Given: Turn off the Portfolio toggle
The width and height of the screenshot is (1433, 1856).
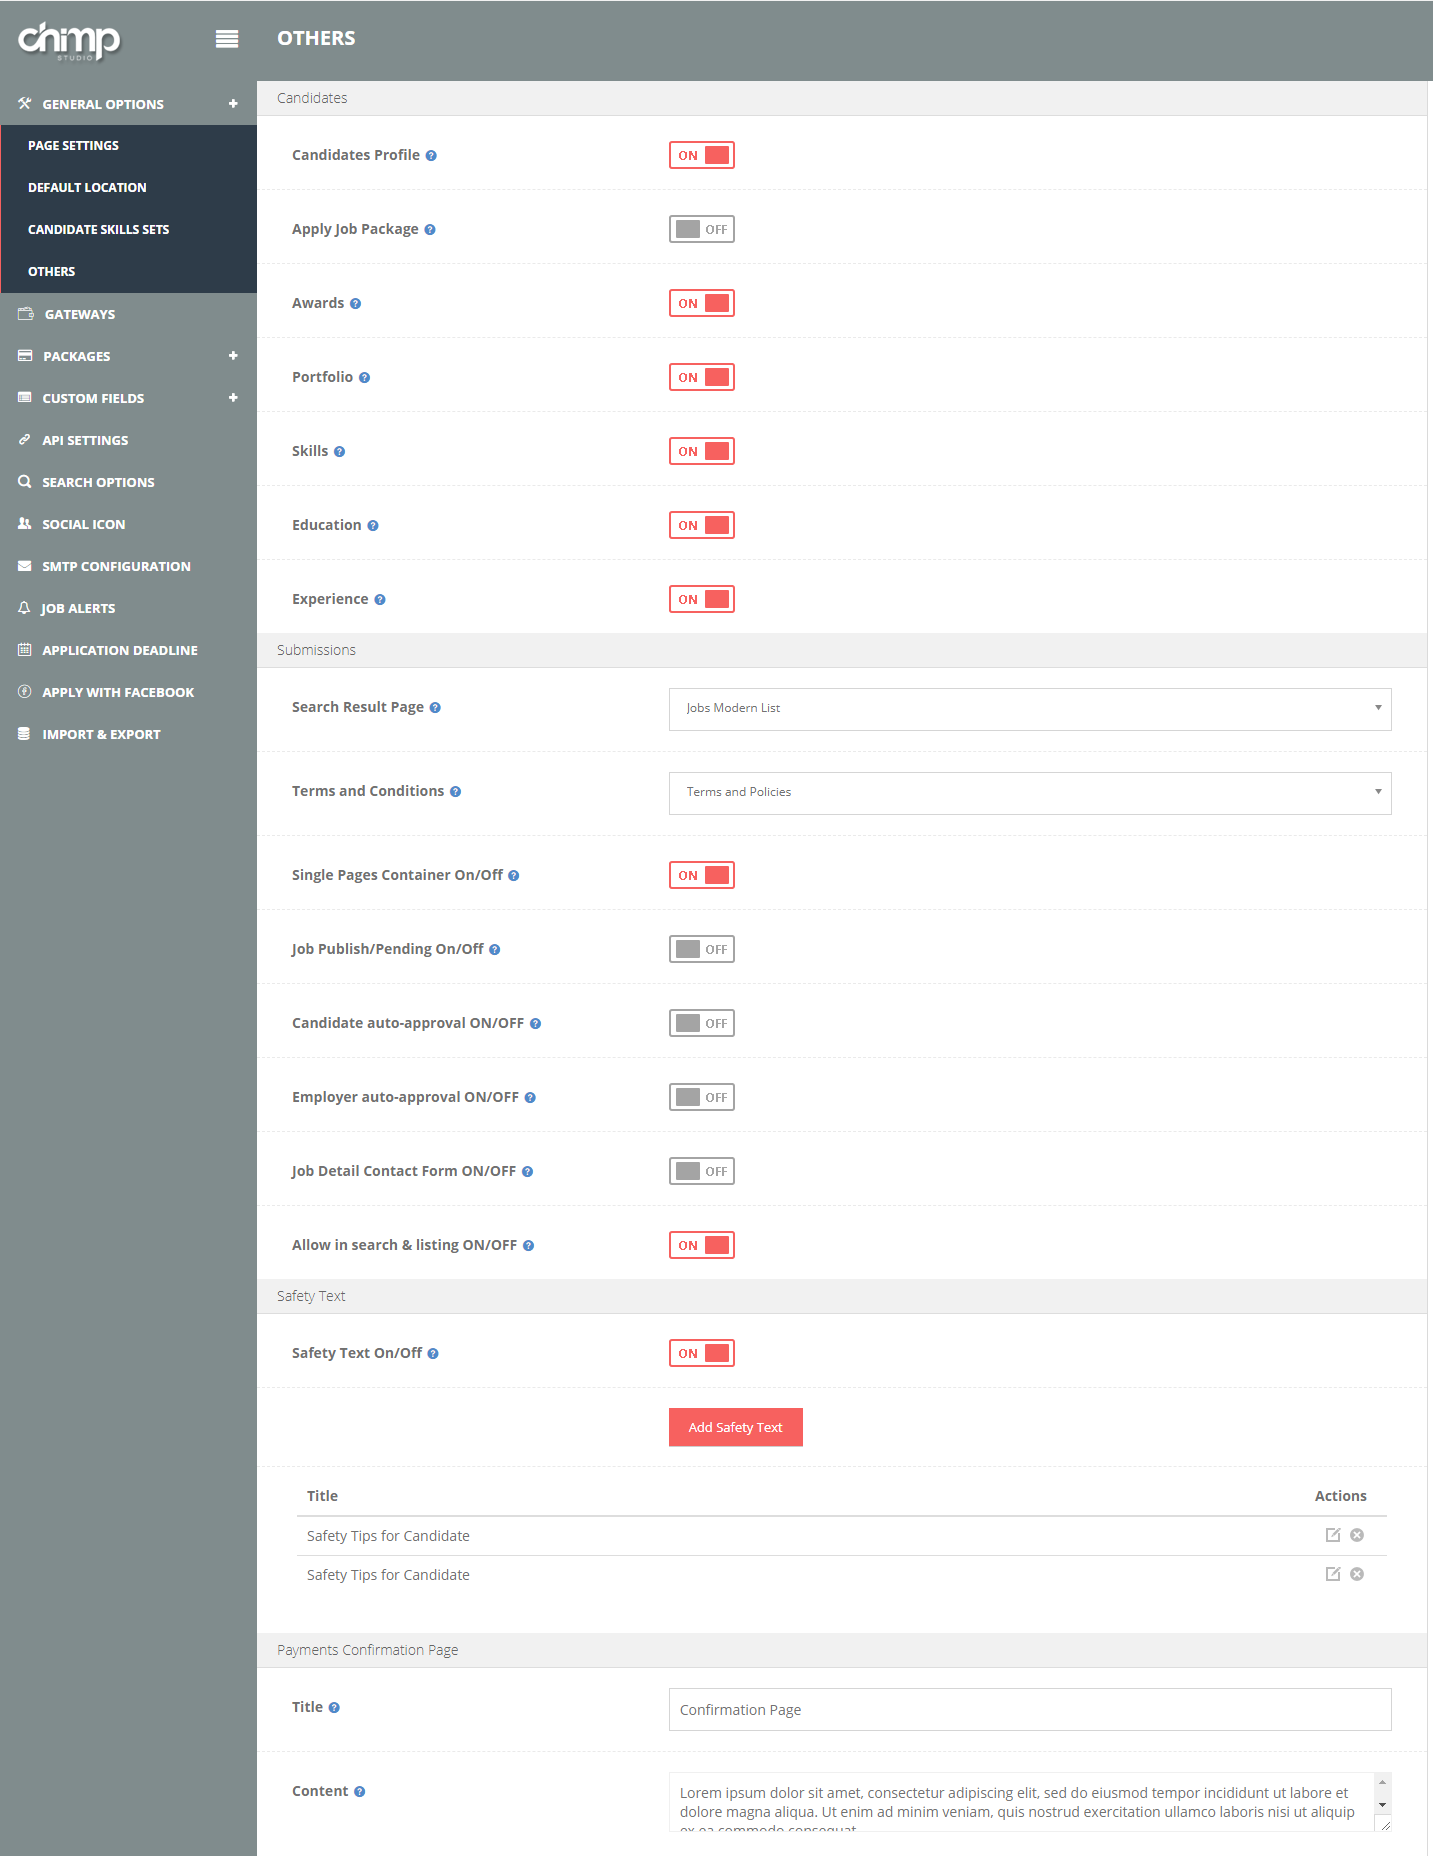Looking at the screenshot, I should tap(701, 377).
